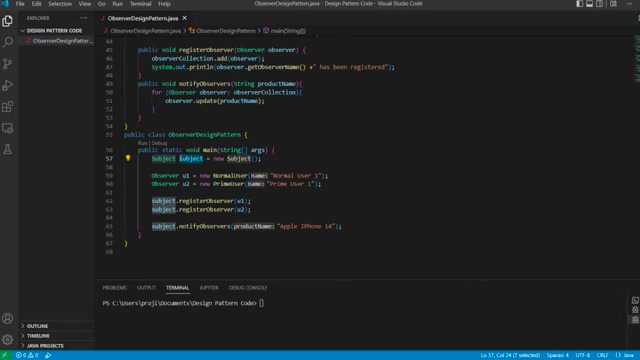
Task: Open the Selection menu
Action: coord(60,4)
